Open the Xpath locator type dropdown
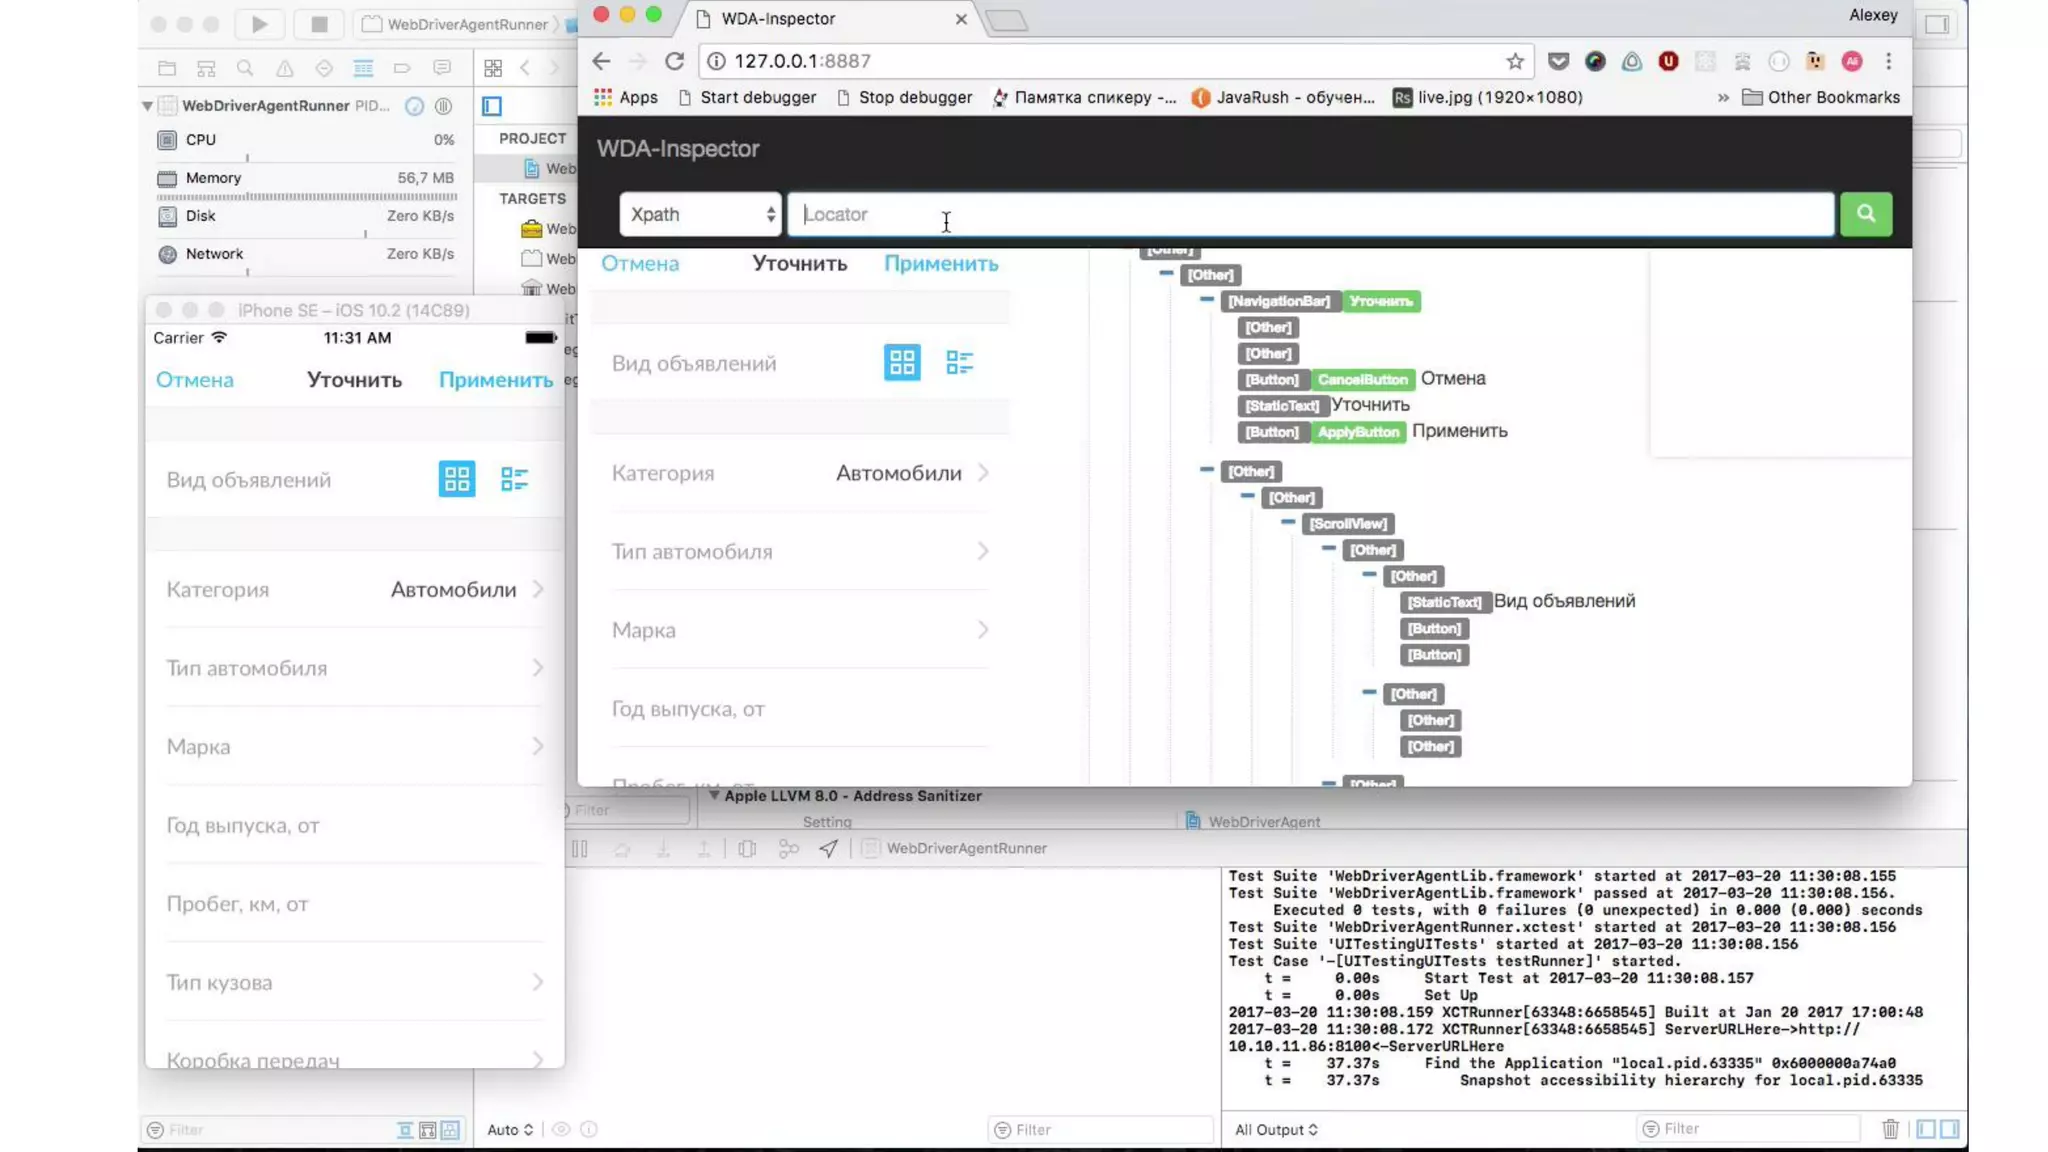Image resolution: width=2048 pixels, height=1152 pixels. coord(700,214)
